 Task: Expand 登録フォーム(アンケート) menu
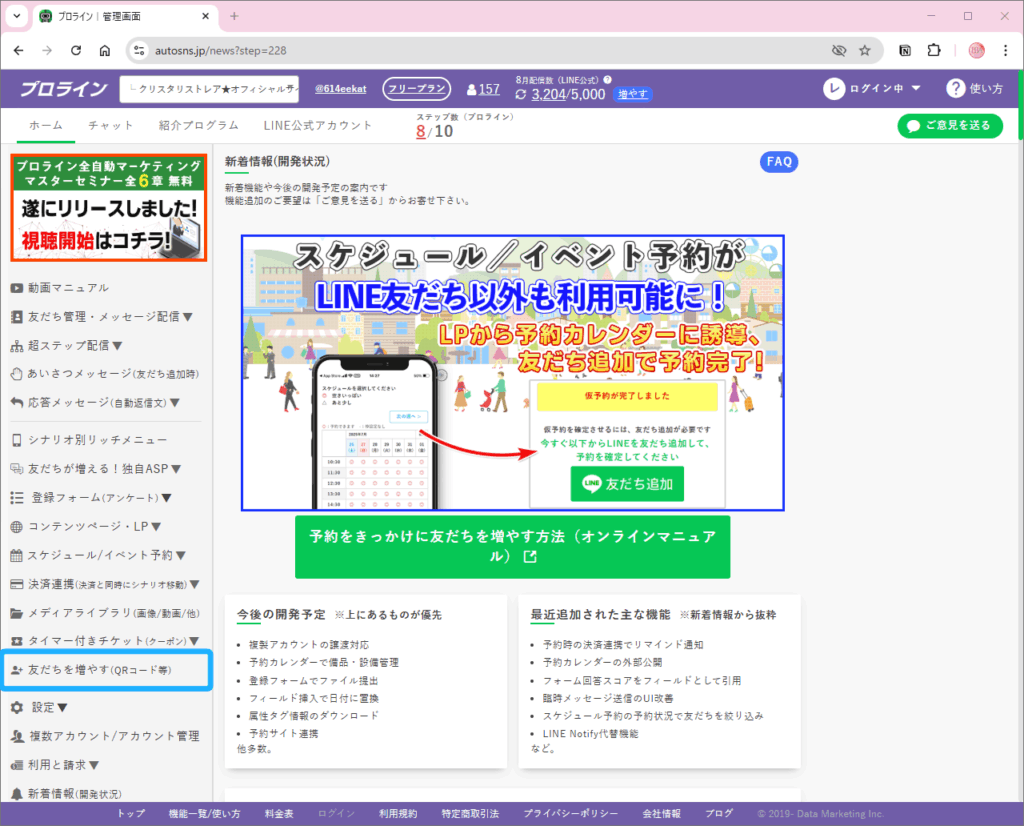pyautogui.click(x=91, y=498)
